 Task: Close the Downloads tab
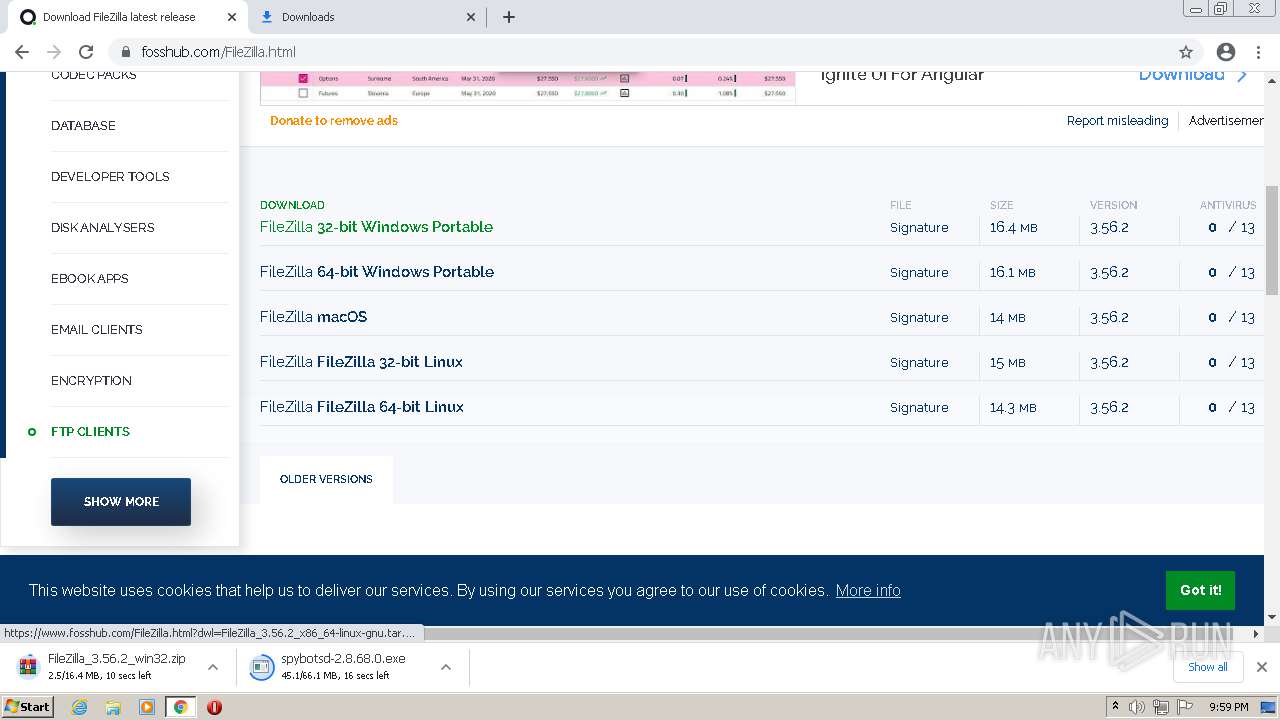point(471,17)
